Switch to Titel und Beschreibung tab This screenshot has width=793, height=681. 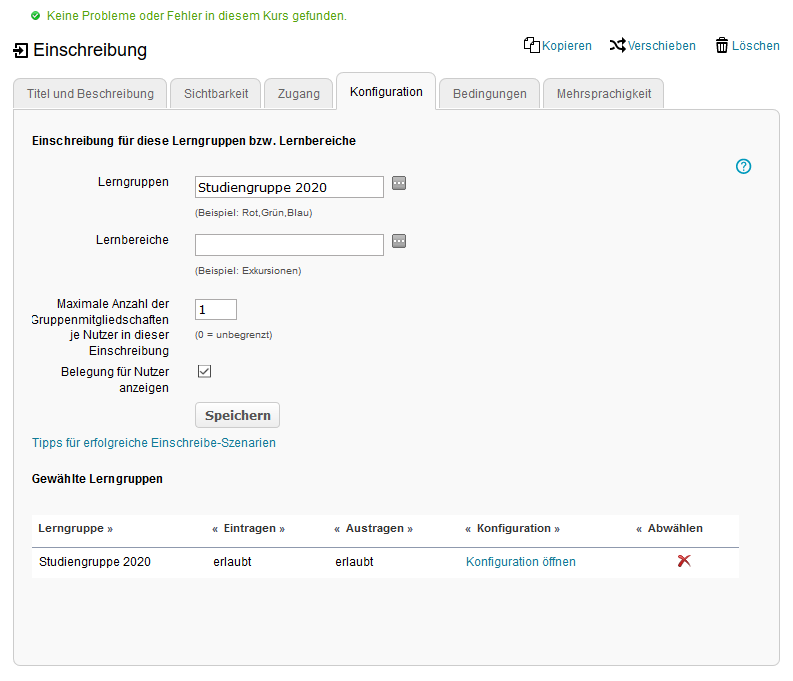coord(89,94)
